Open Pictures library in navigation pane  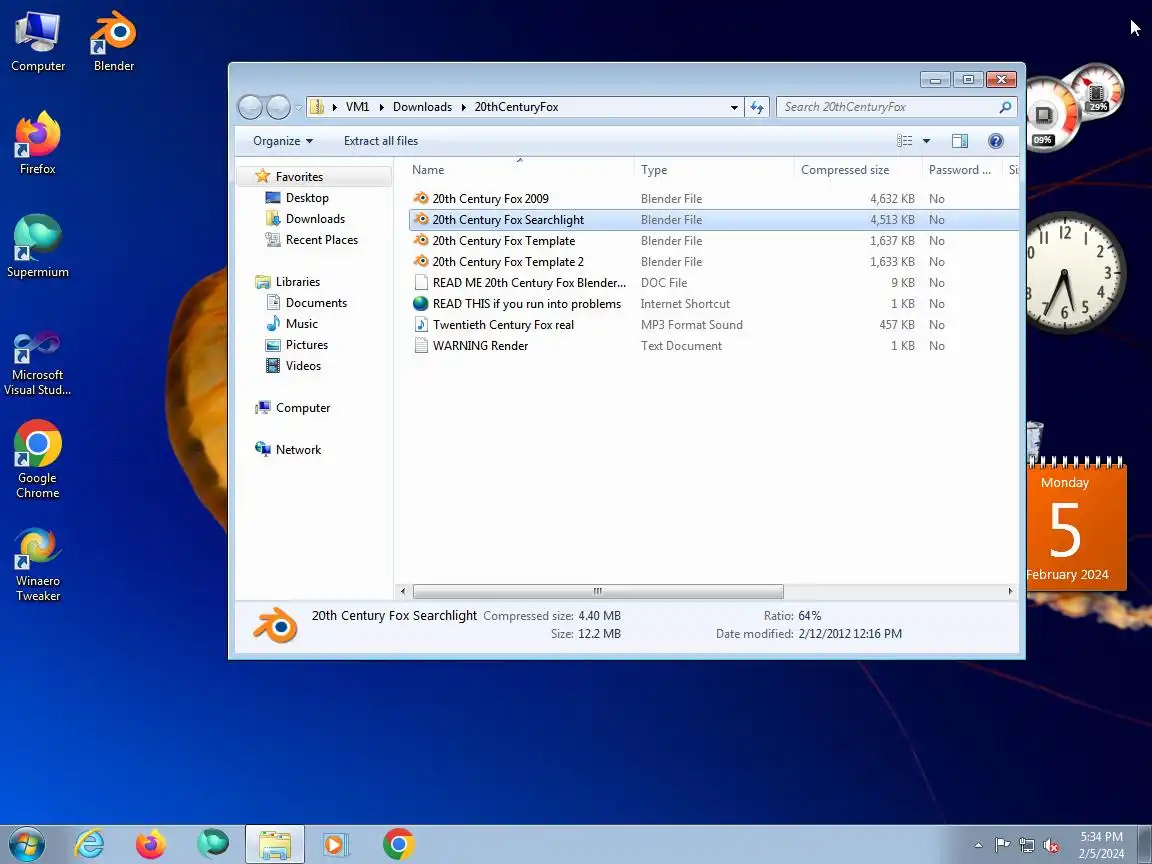pyautogui.click(x=306, y=345)
